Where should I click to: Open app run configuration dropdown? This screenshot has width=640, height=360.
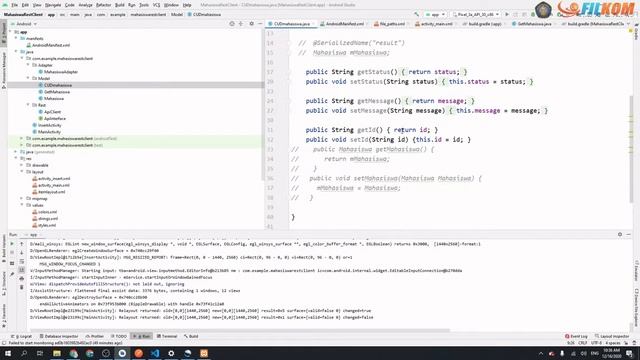436,14
